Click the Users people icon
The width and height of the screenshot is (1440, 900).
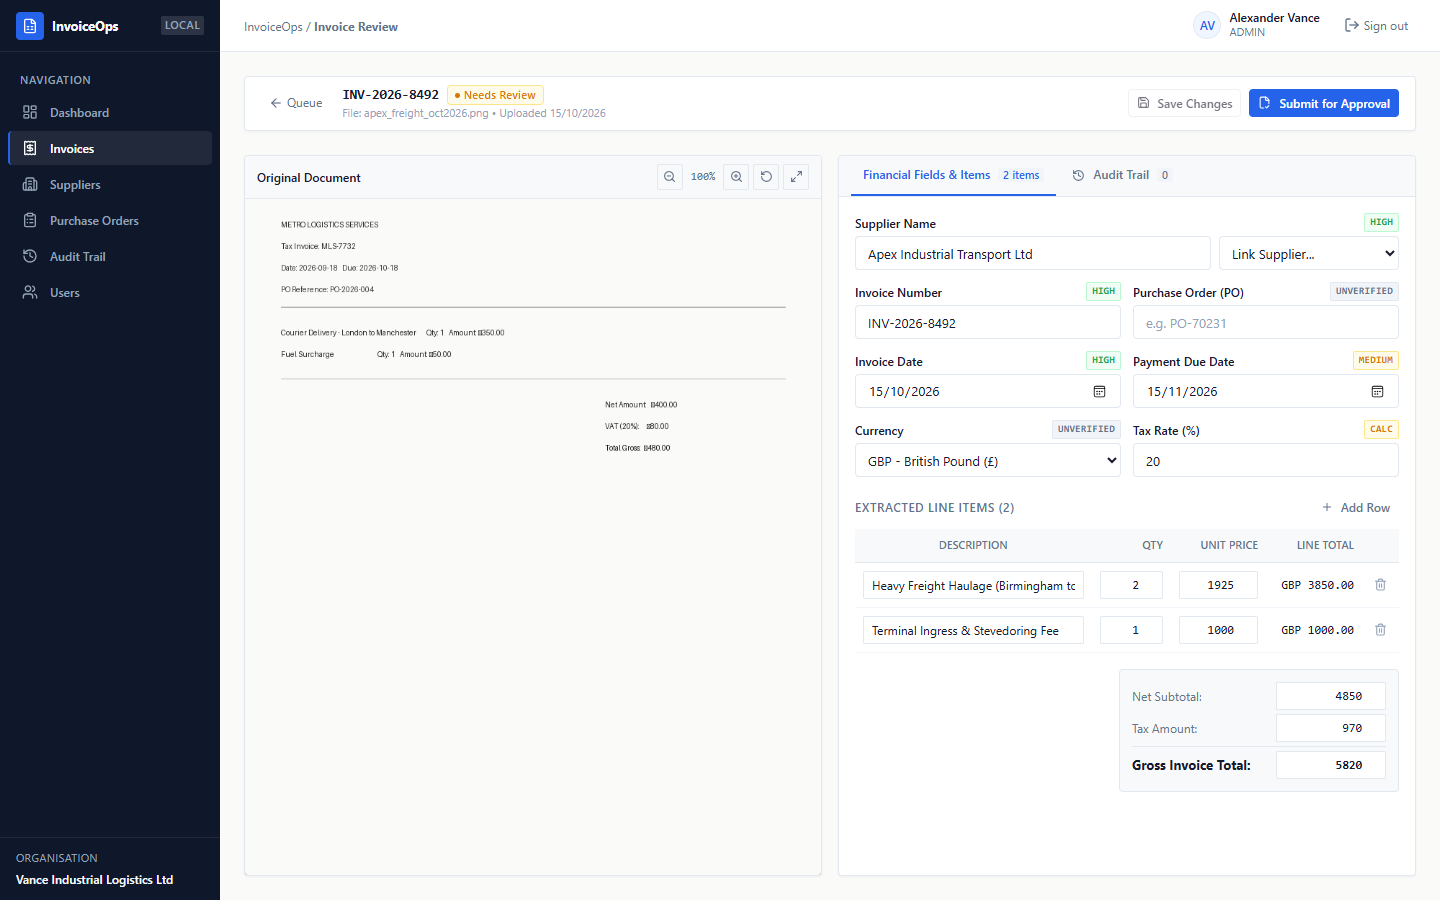pos(30,293)
